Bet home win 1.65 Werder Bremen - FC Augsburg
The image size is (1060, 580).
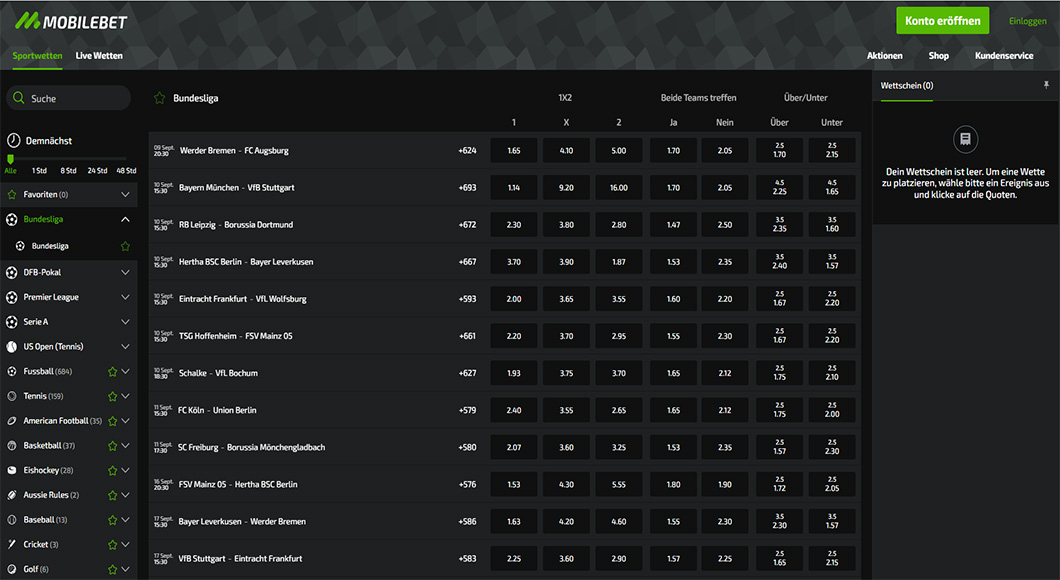point(514,151)
